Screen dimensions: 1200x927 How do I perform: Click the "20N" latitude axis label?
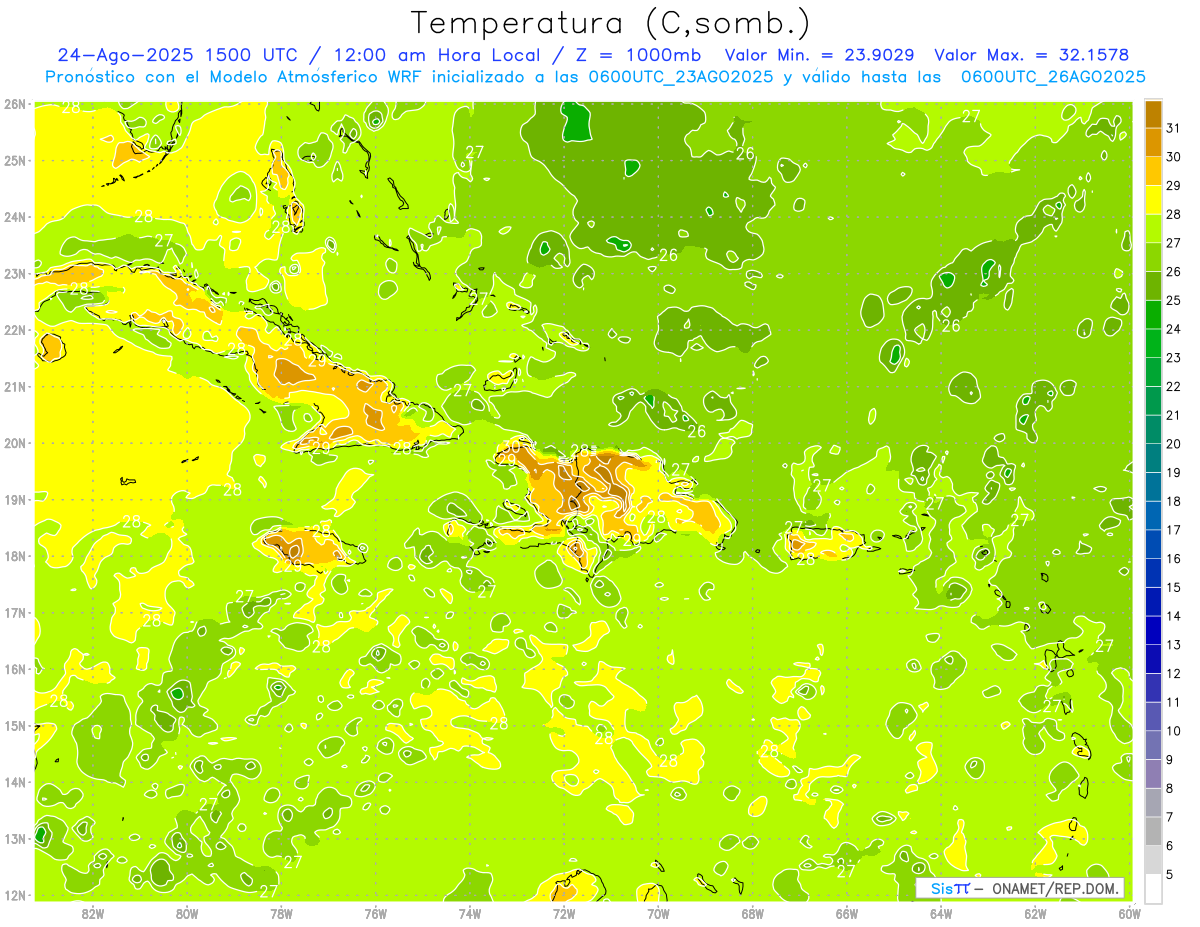click(x=14, y=443)
